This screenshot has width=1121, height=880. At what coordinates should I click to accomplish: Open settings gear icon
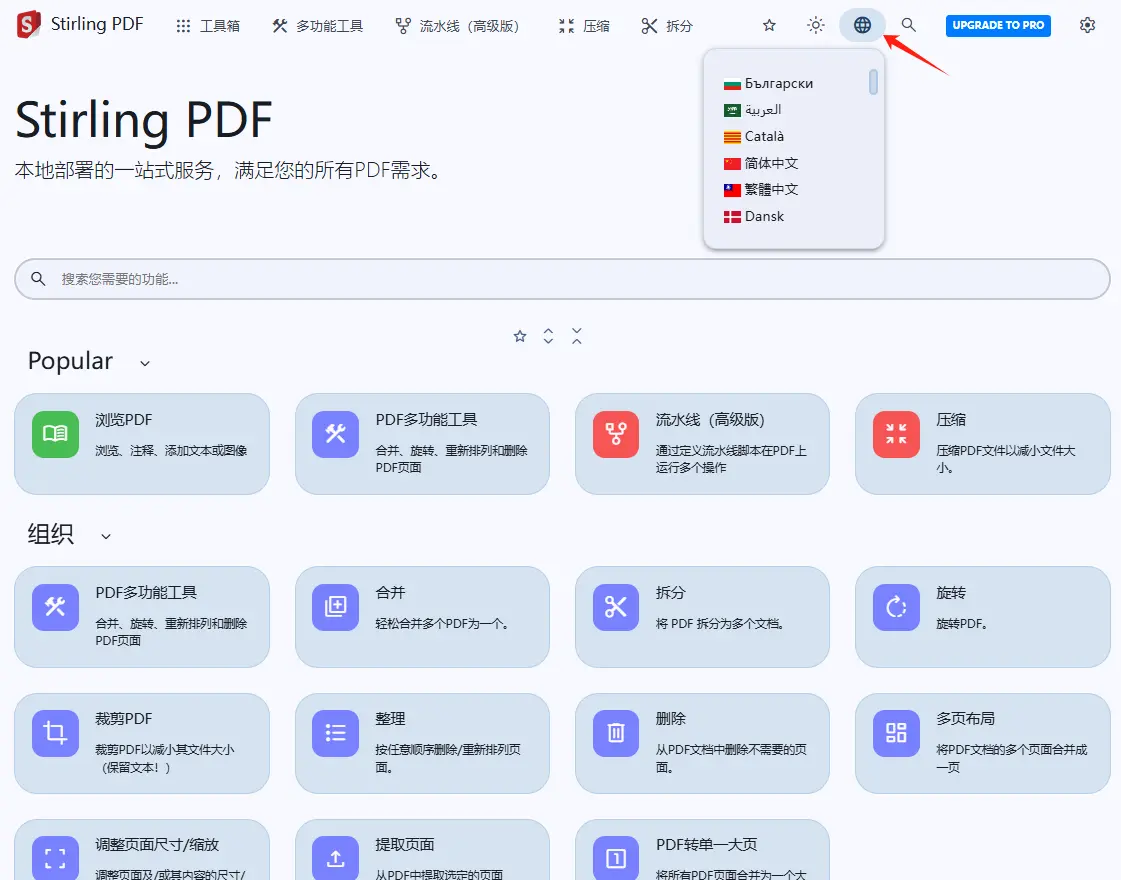click(1087, 25)
